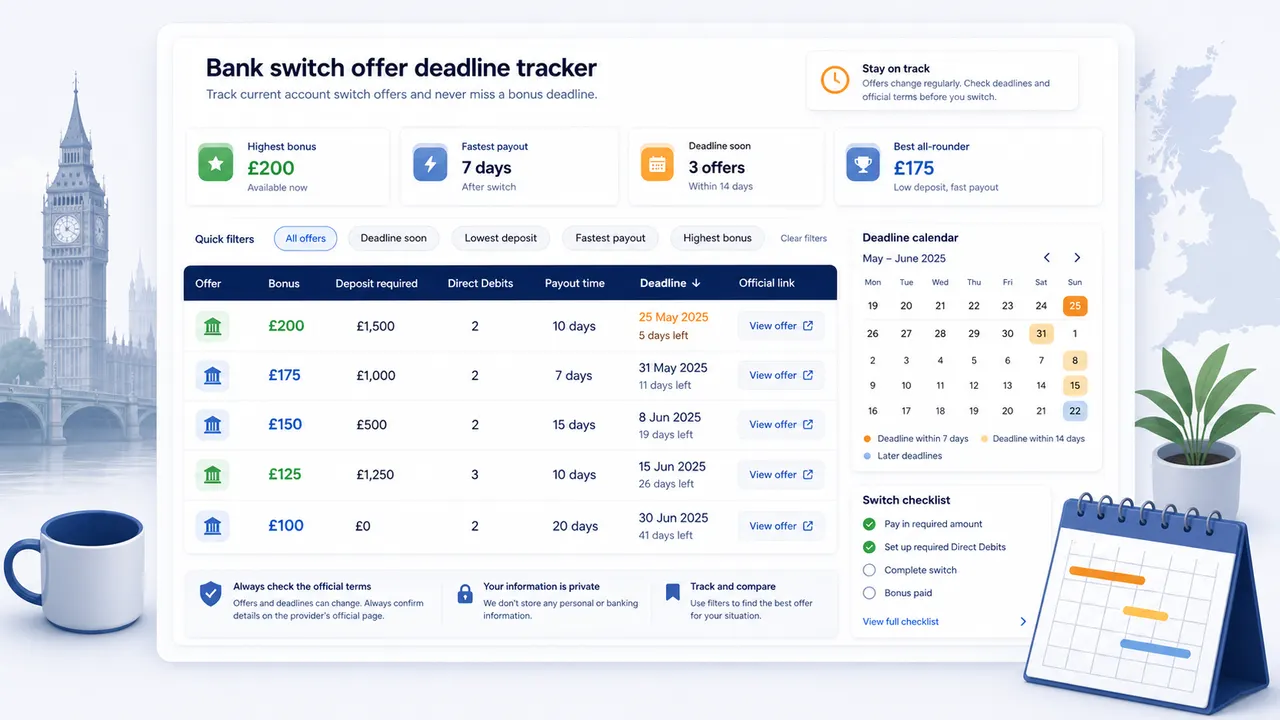Click the Clear filters link

tap(804, 238)
